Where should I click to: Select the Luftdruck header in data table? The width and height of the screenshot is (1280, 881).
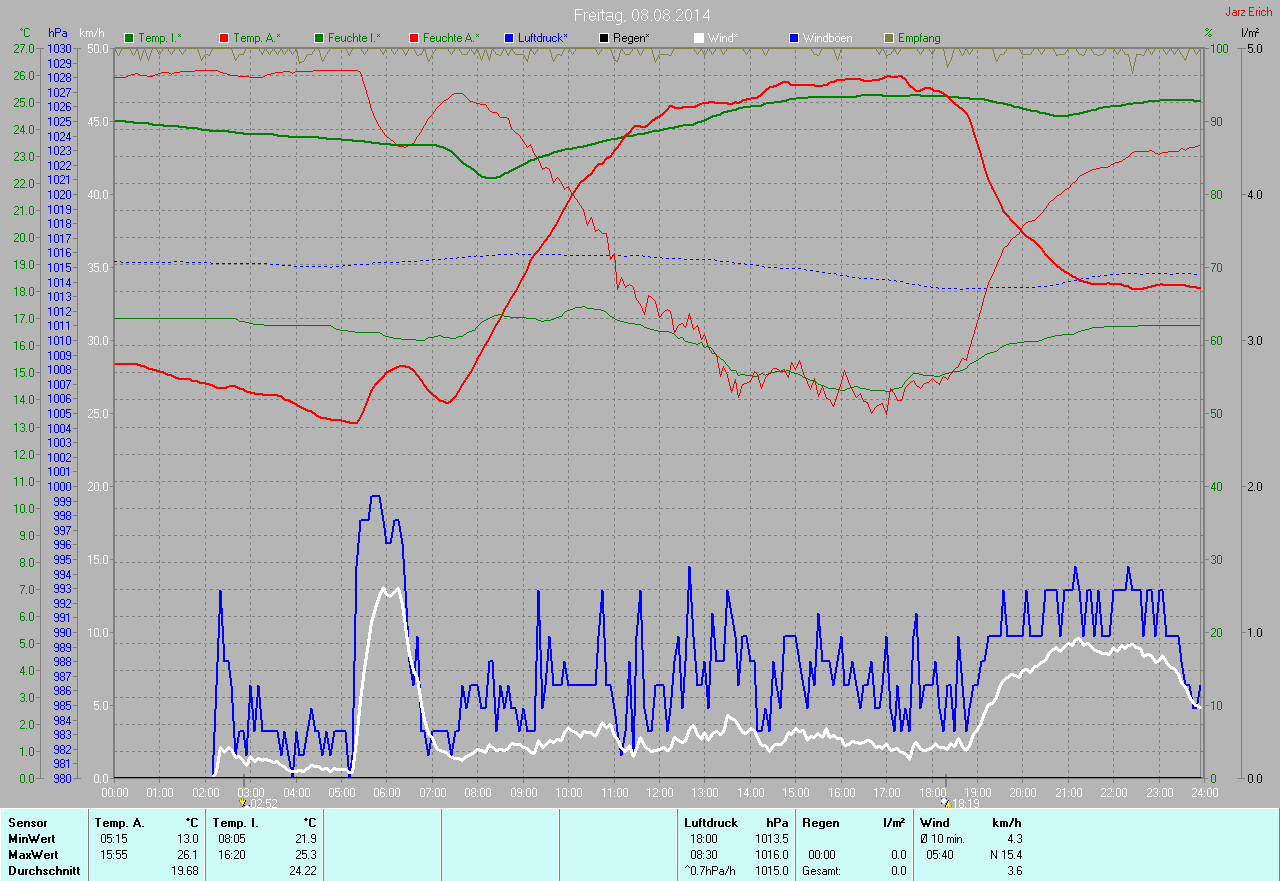(709, 823)
